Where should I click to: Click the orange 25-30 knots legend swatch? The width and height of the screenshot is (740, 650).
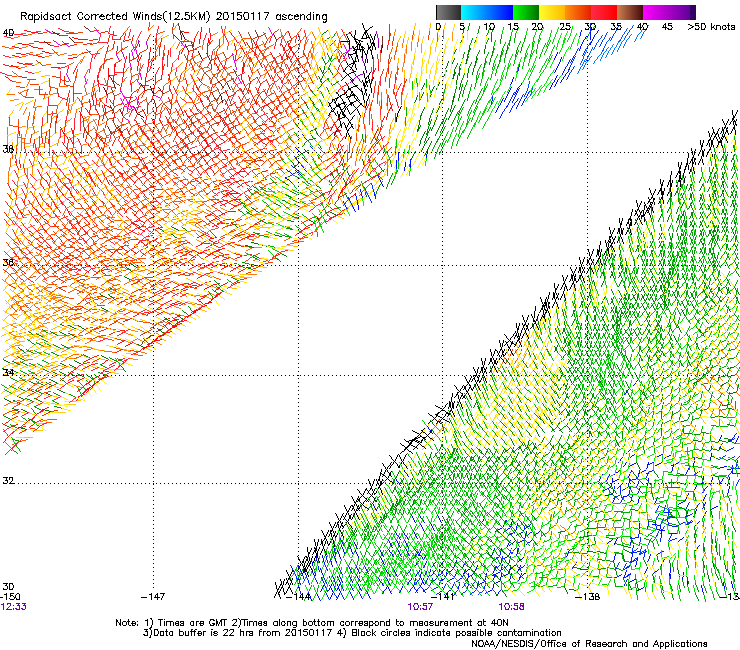pyautogui.click(x=578, y=12)
